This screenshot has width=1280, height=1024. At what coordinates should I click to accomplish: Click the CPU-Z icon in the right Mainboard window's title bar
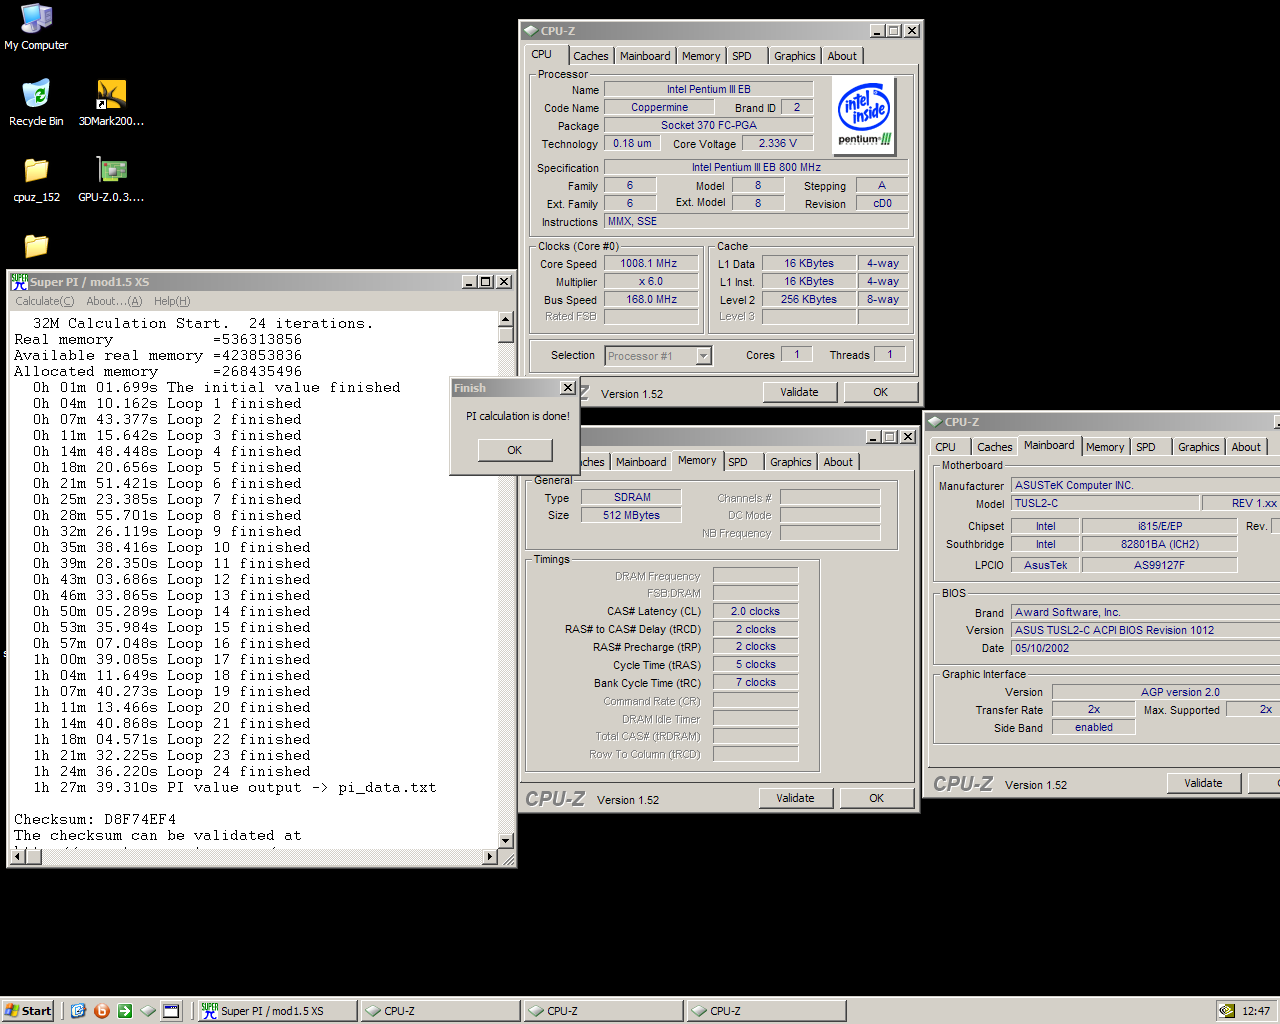pyautogui.click(x=935, y=422)
